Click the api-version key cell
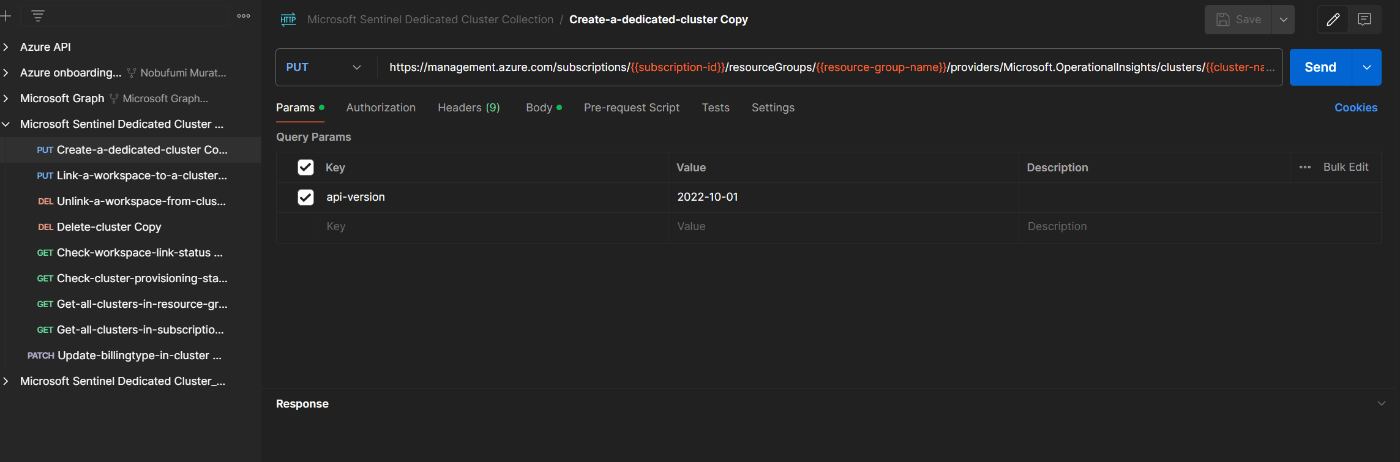 [x=494, y=197]
